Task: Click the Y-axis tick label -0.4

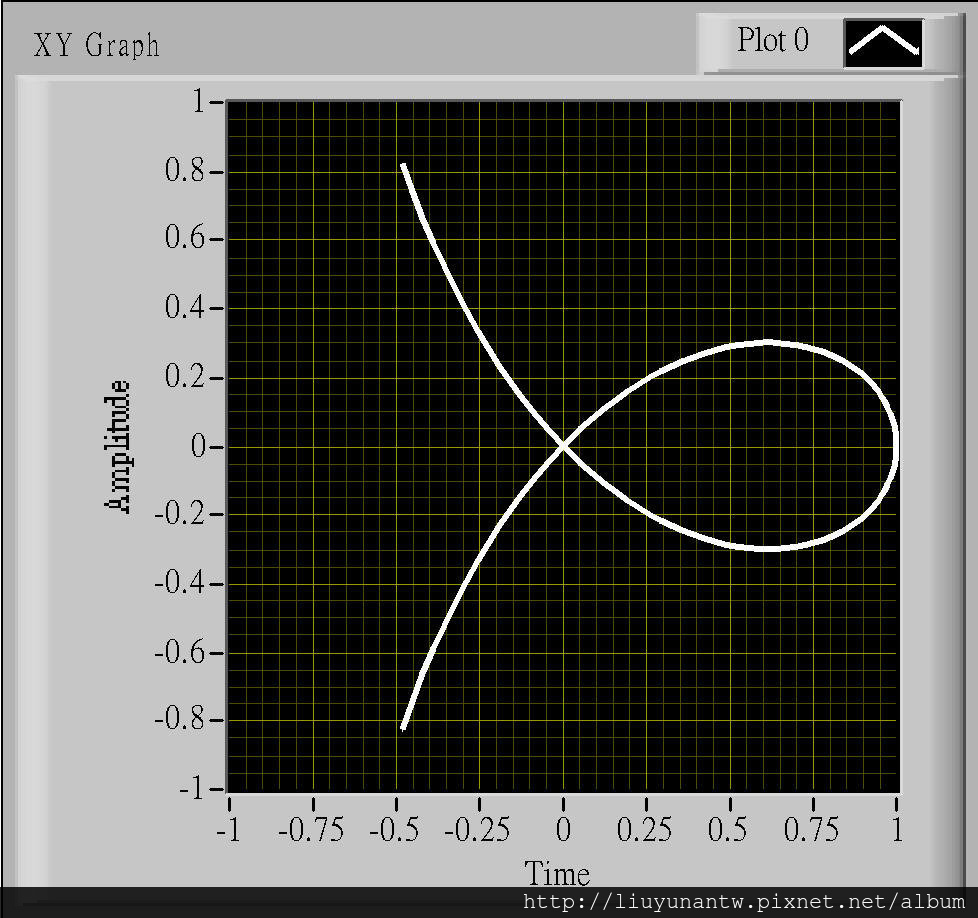Action: pyautogui.click(x=179, y=584)
